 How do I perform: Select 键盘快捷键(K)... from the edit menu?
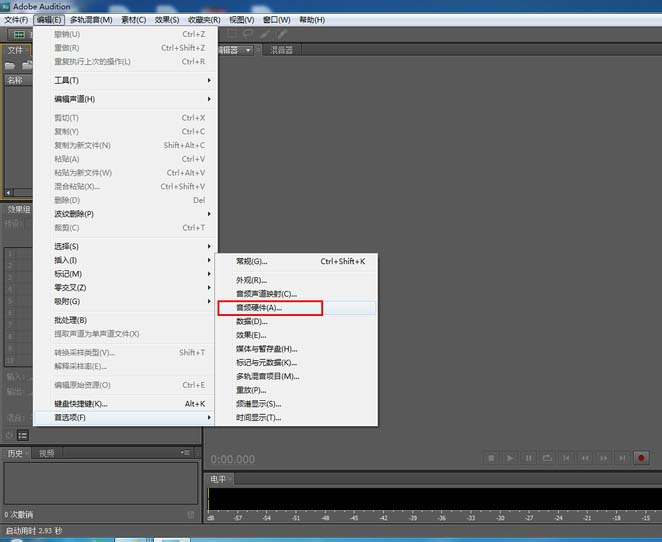point(125,404)
